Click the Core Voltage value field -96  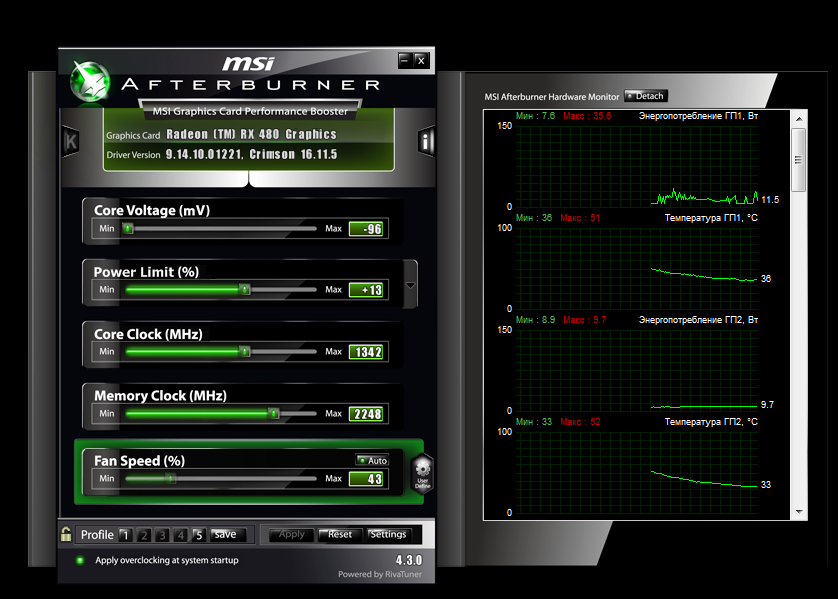click(366, 229)
